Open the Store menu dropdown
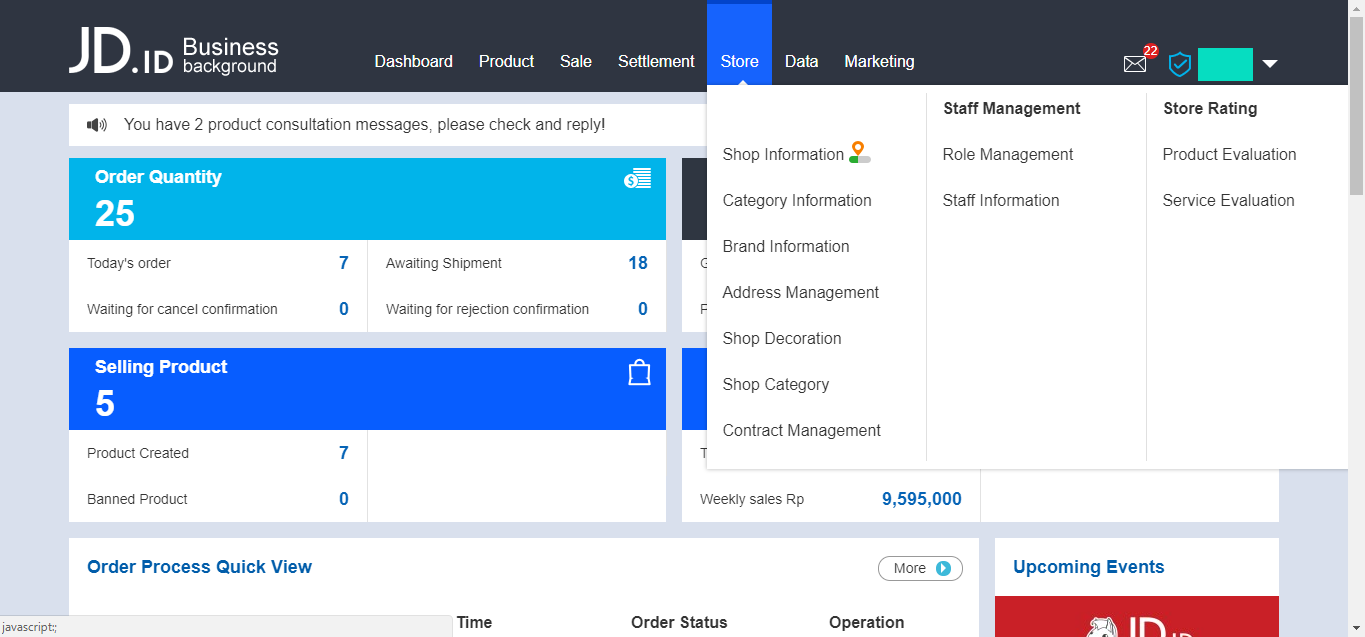The height and width of the screenshot is (637, 1365). coord(739,61)
